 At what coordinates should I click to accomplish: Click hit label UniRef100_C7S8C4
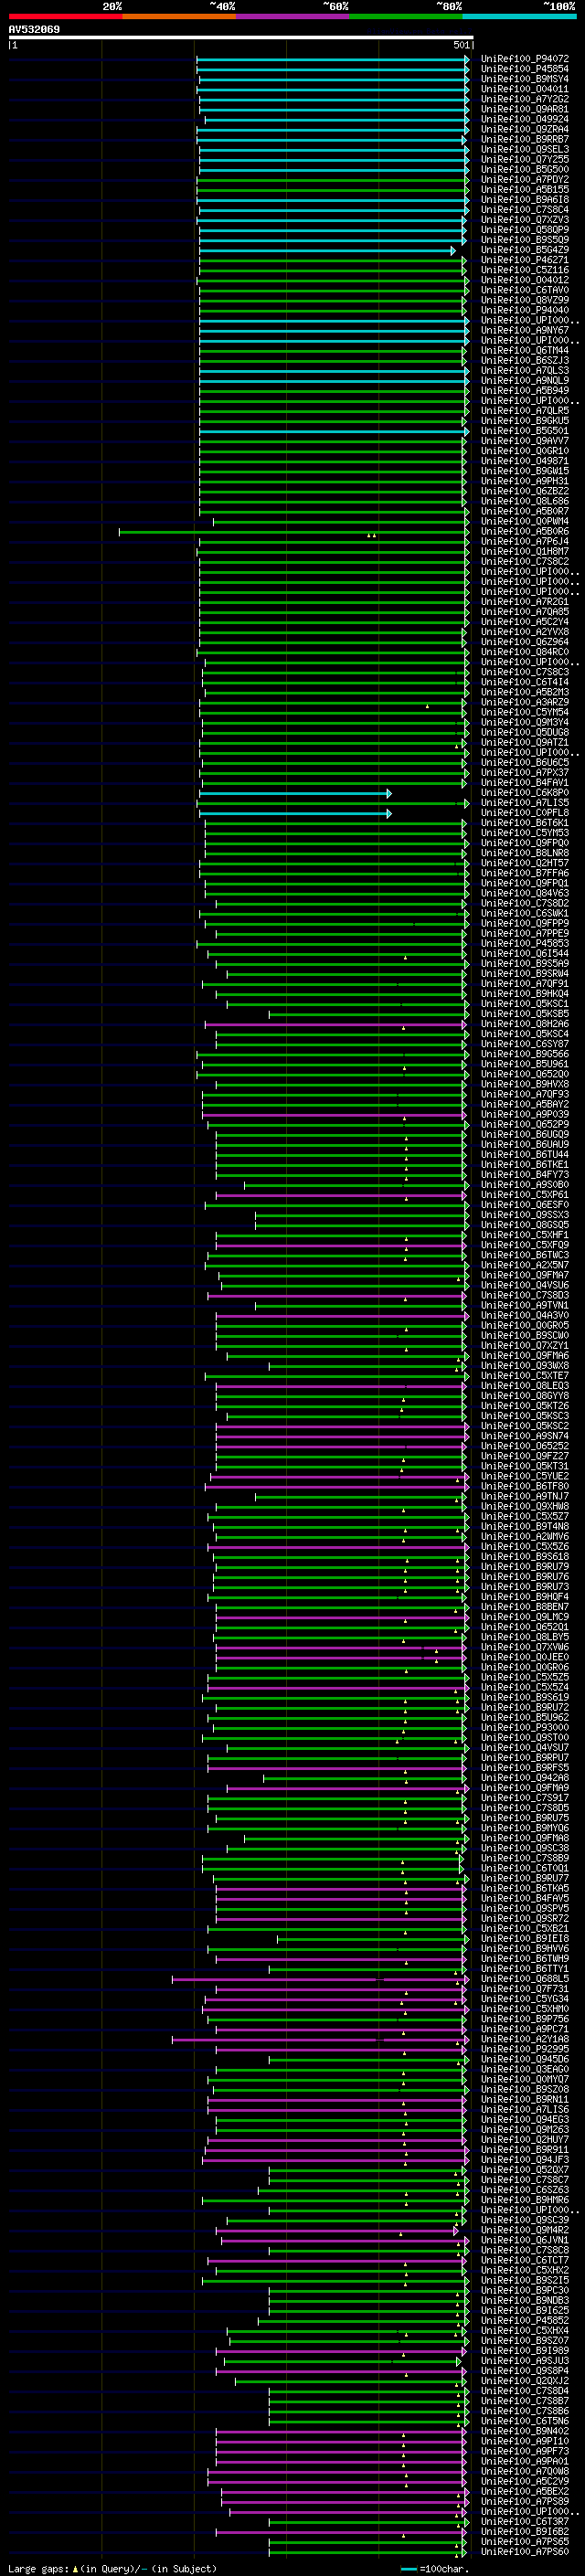tap(525, 210)
